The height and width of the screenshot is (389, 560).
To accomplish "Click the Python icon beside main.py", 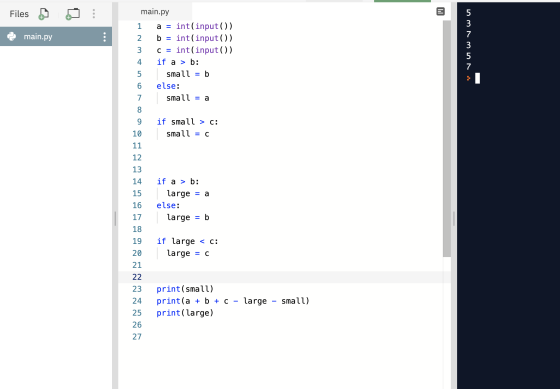I will 11,36.
